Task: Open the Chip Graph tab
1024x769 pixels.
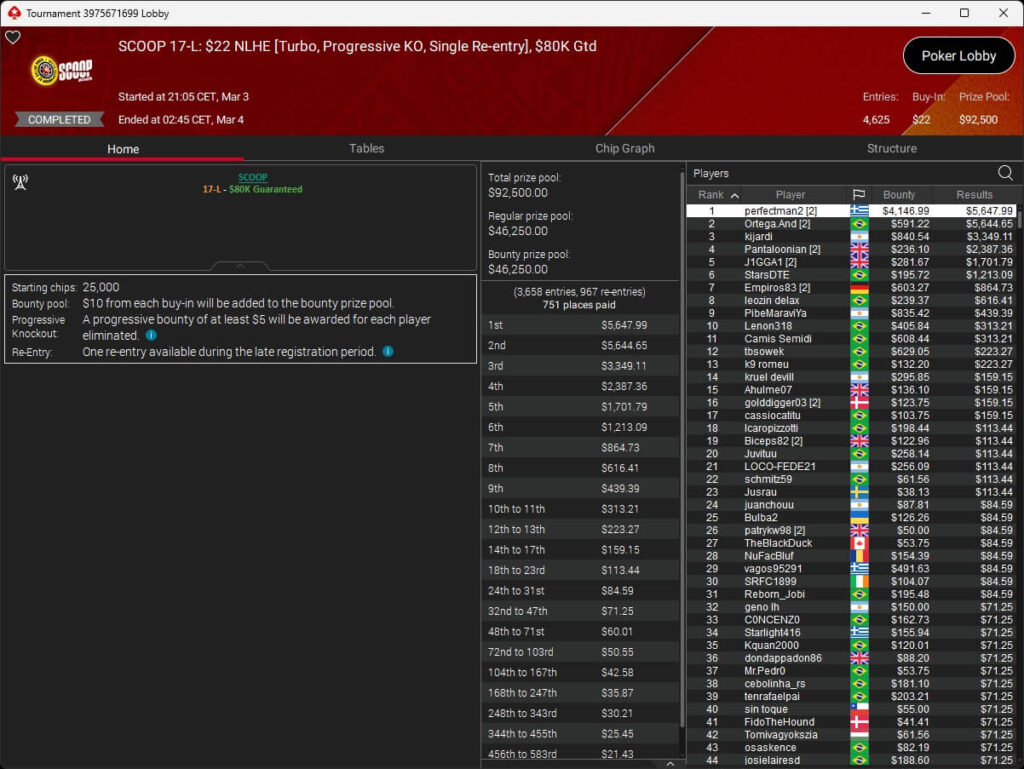Action: (625, 148)
